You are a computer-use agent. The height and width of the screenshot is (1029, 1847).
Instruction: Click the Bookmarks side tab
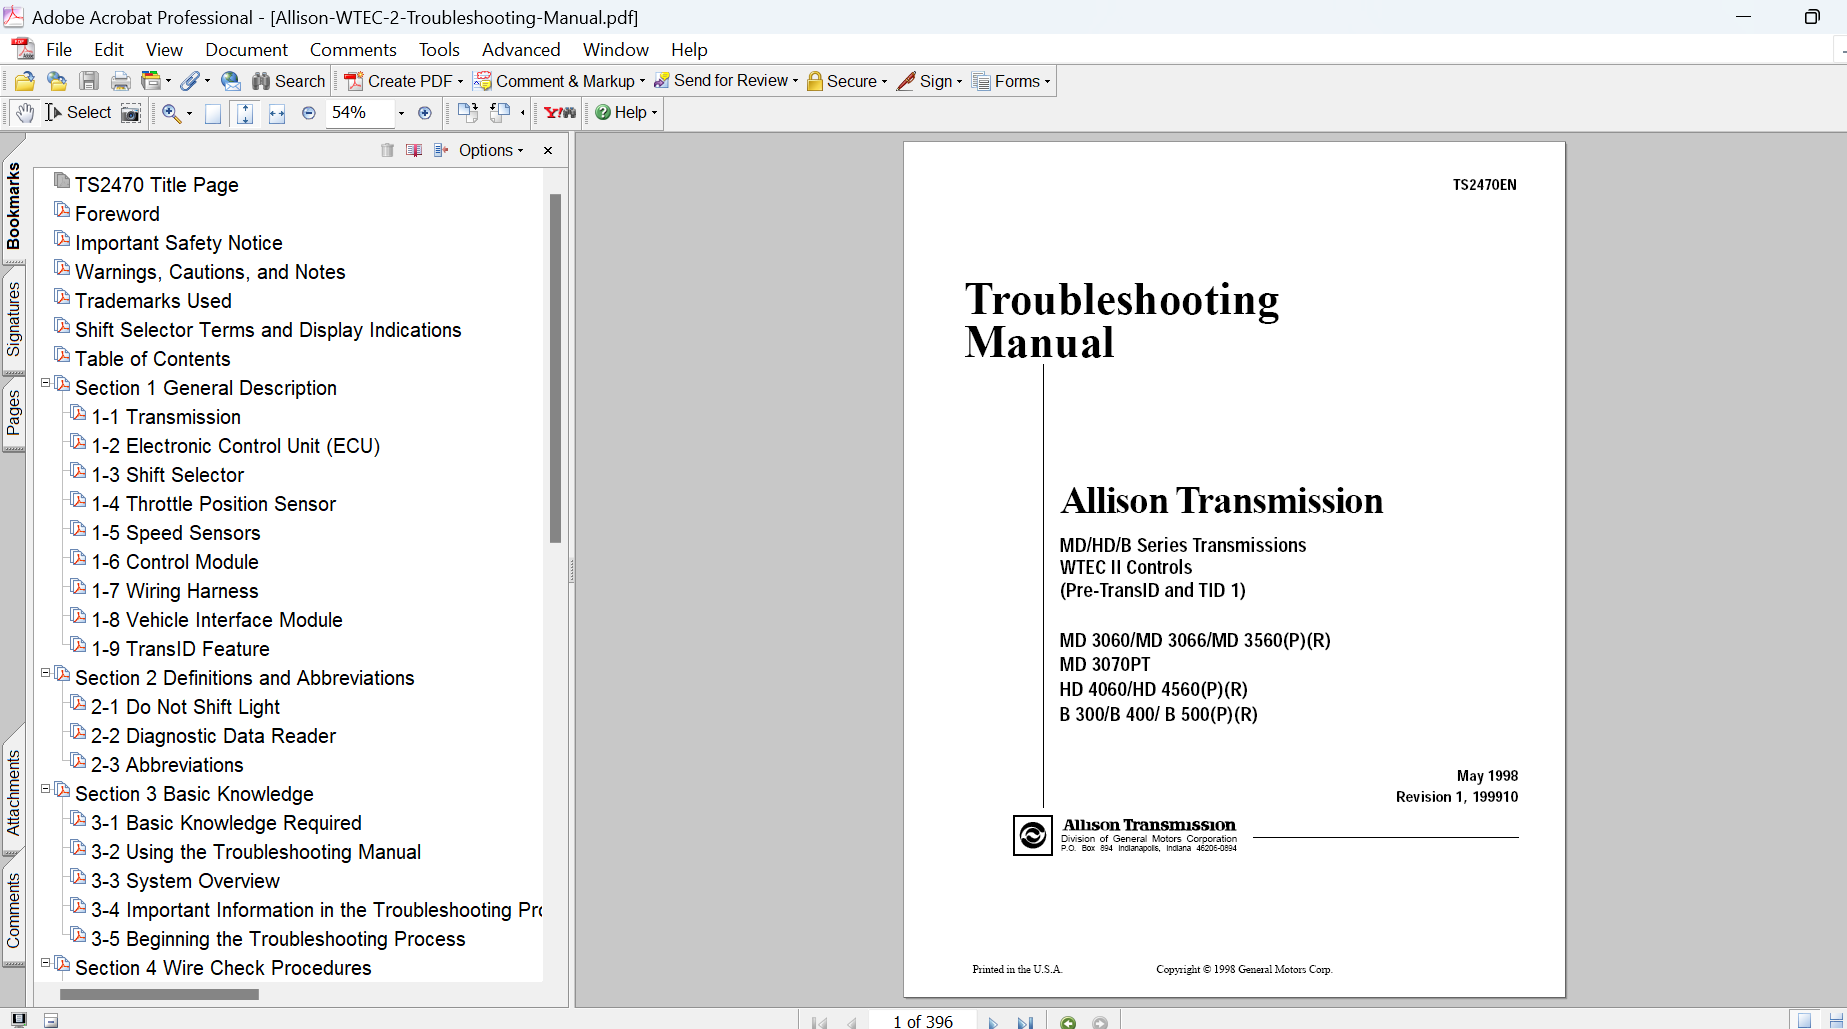click(x=14, y=206)
